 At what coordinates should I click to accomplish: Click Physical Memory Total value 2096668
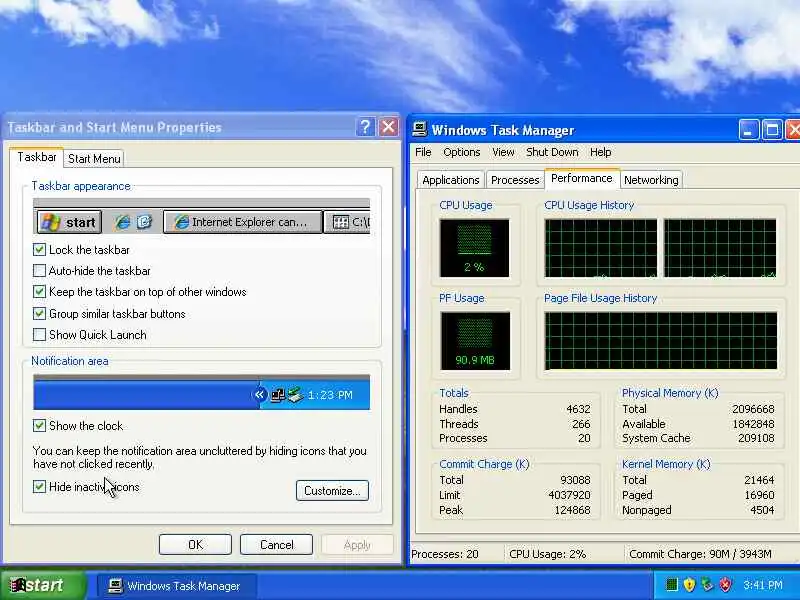pyautogui.click(x=753, y=409)
